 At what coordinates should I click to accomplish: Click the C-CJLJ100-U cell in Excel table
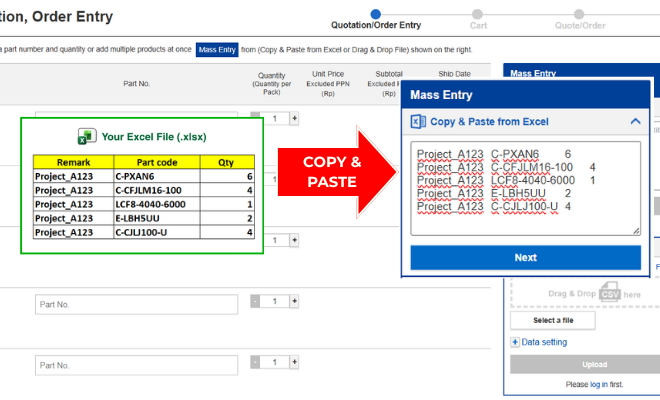click(x=157, y=232)
